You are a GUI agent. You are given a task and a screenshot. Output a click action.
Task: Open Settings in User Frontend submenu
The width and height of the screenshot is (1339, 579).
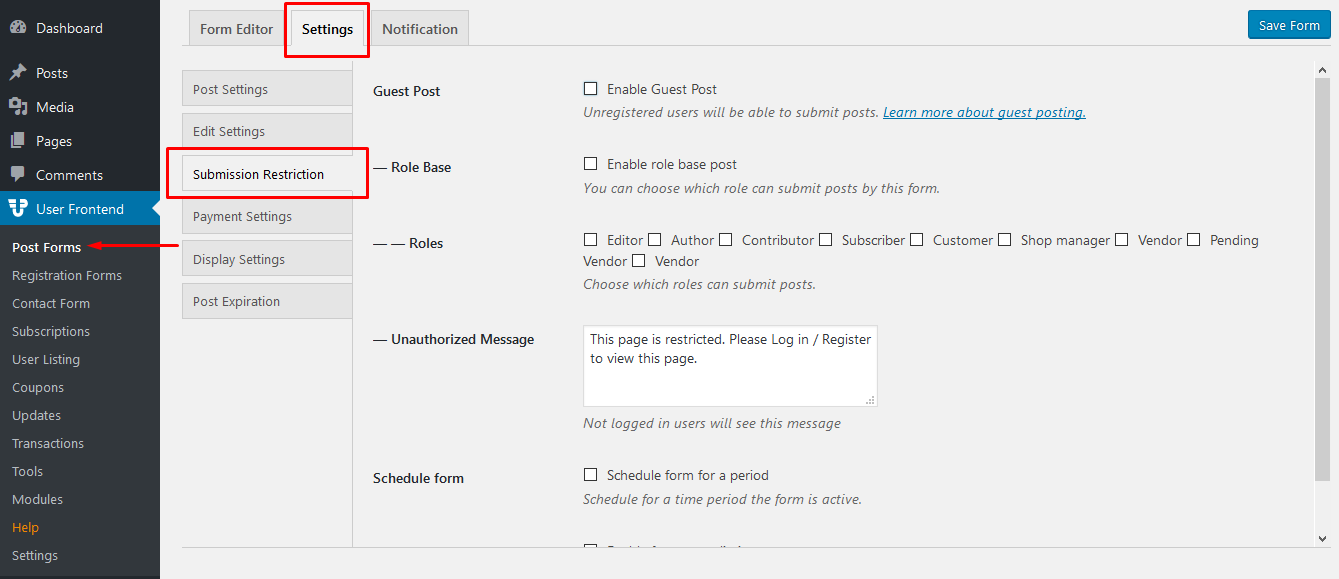[x=35, y=555]
